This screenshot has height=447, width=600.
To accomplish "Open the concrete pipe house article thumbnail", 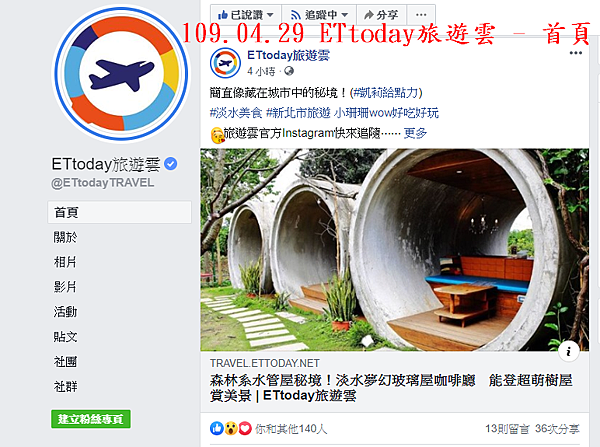I will click(x=395, y=250).
